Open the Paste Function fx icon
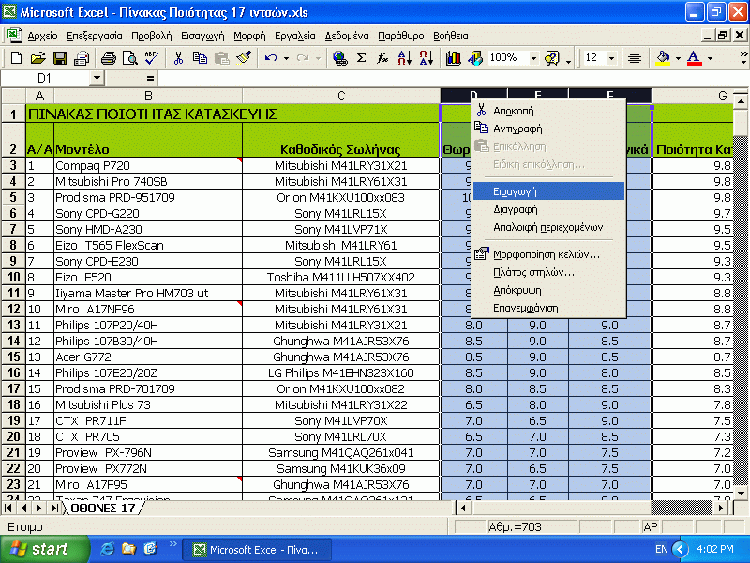This screenshot has width=750, height=563. click(383, 58)
